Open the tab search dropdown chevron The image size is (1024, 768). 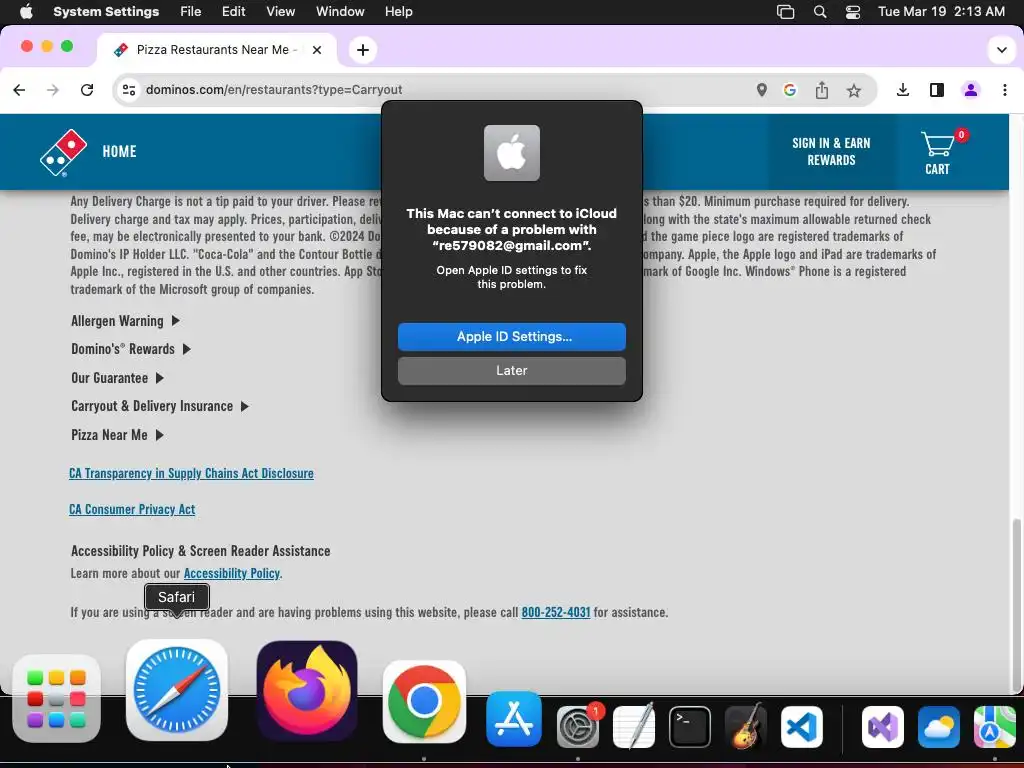click(1001, 50)
